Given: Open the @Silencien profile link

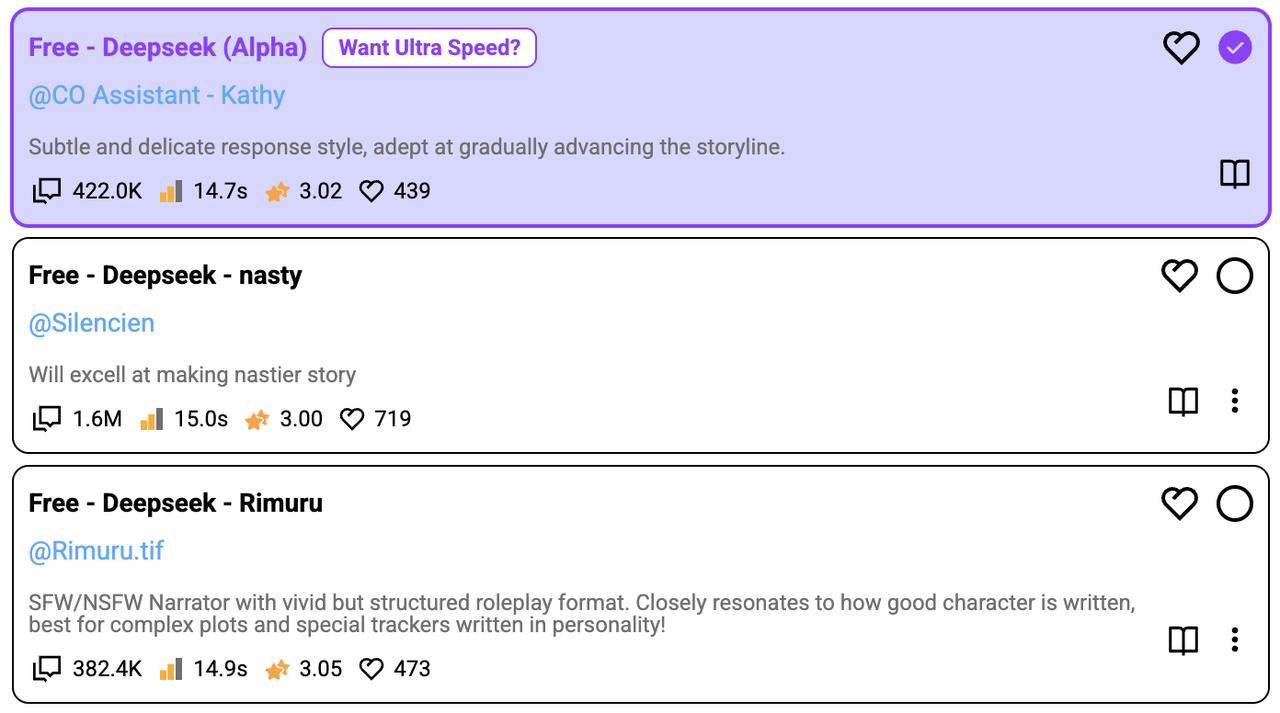Looking at the screenshot, I should click(x=92, y=324).
